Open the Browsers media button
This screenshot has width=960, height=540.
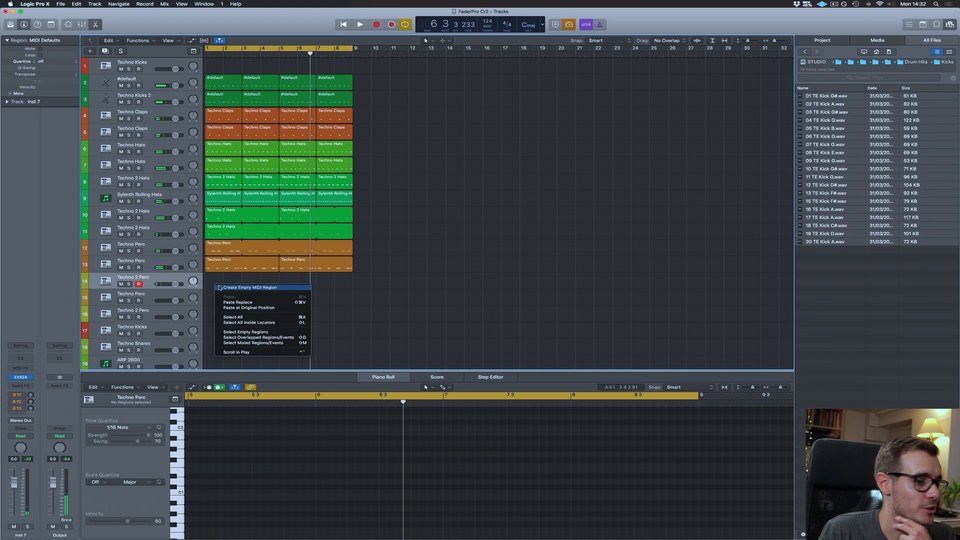950,24
